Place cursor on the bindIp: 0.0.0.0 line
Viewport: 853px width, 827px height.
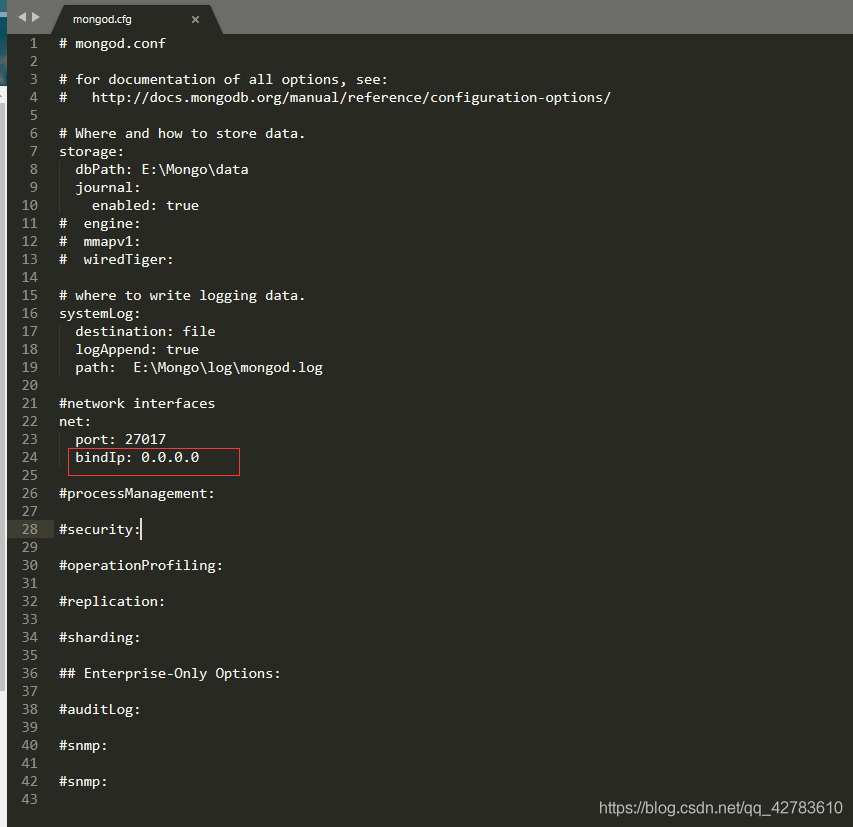tap(137, 457)
